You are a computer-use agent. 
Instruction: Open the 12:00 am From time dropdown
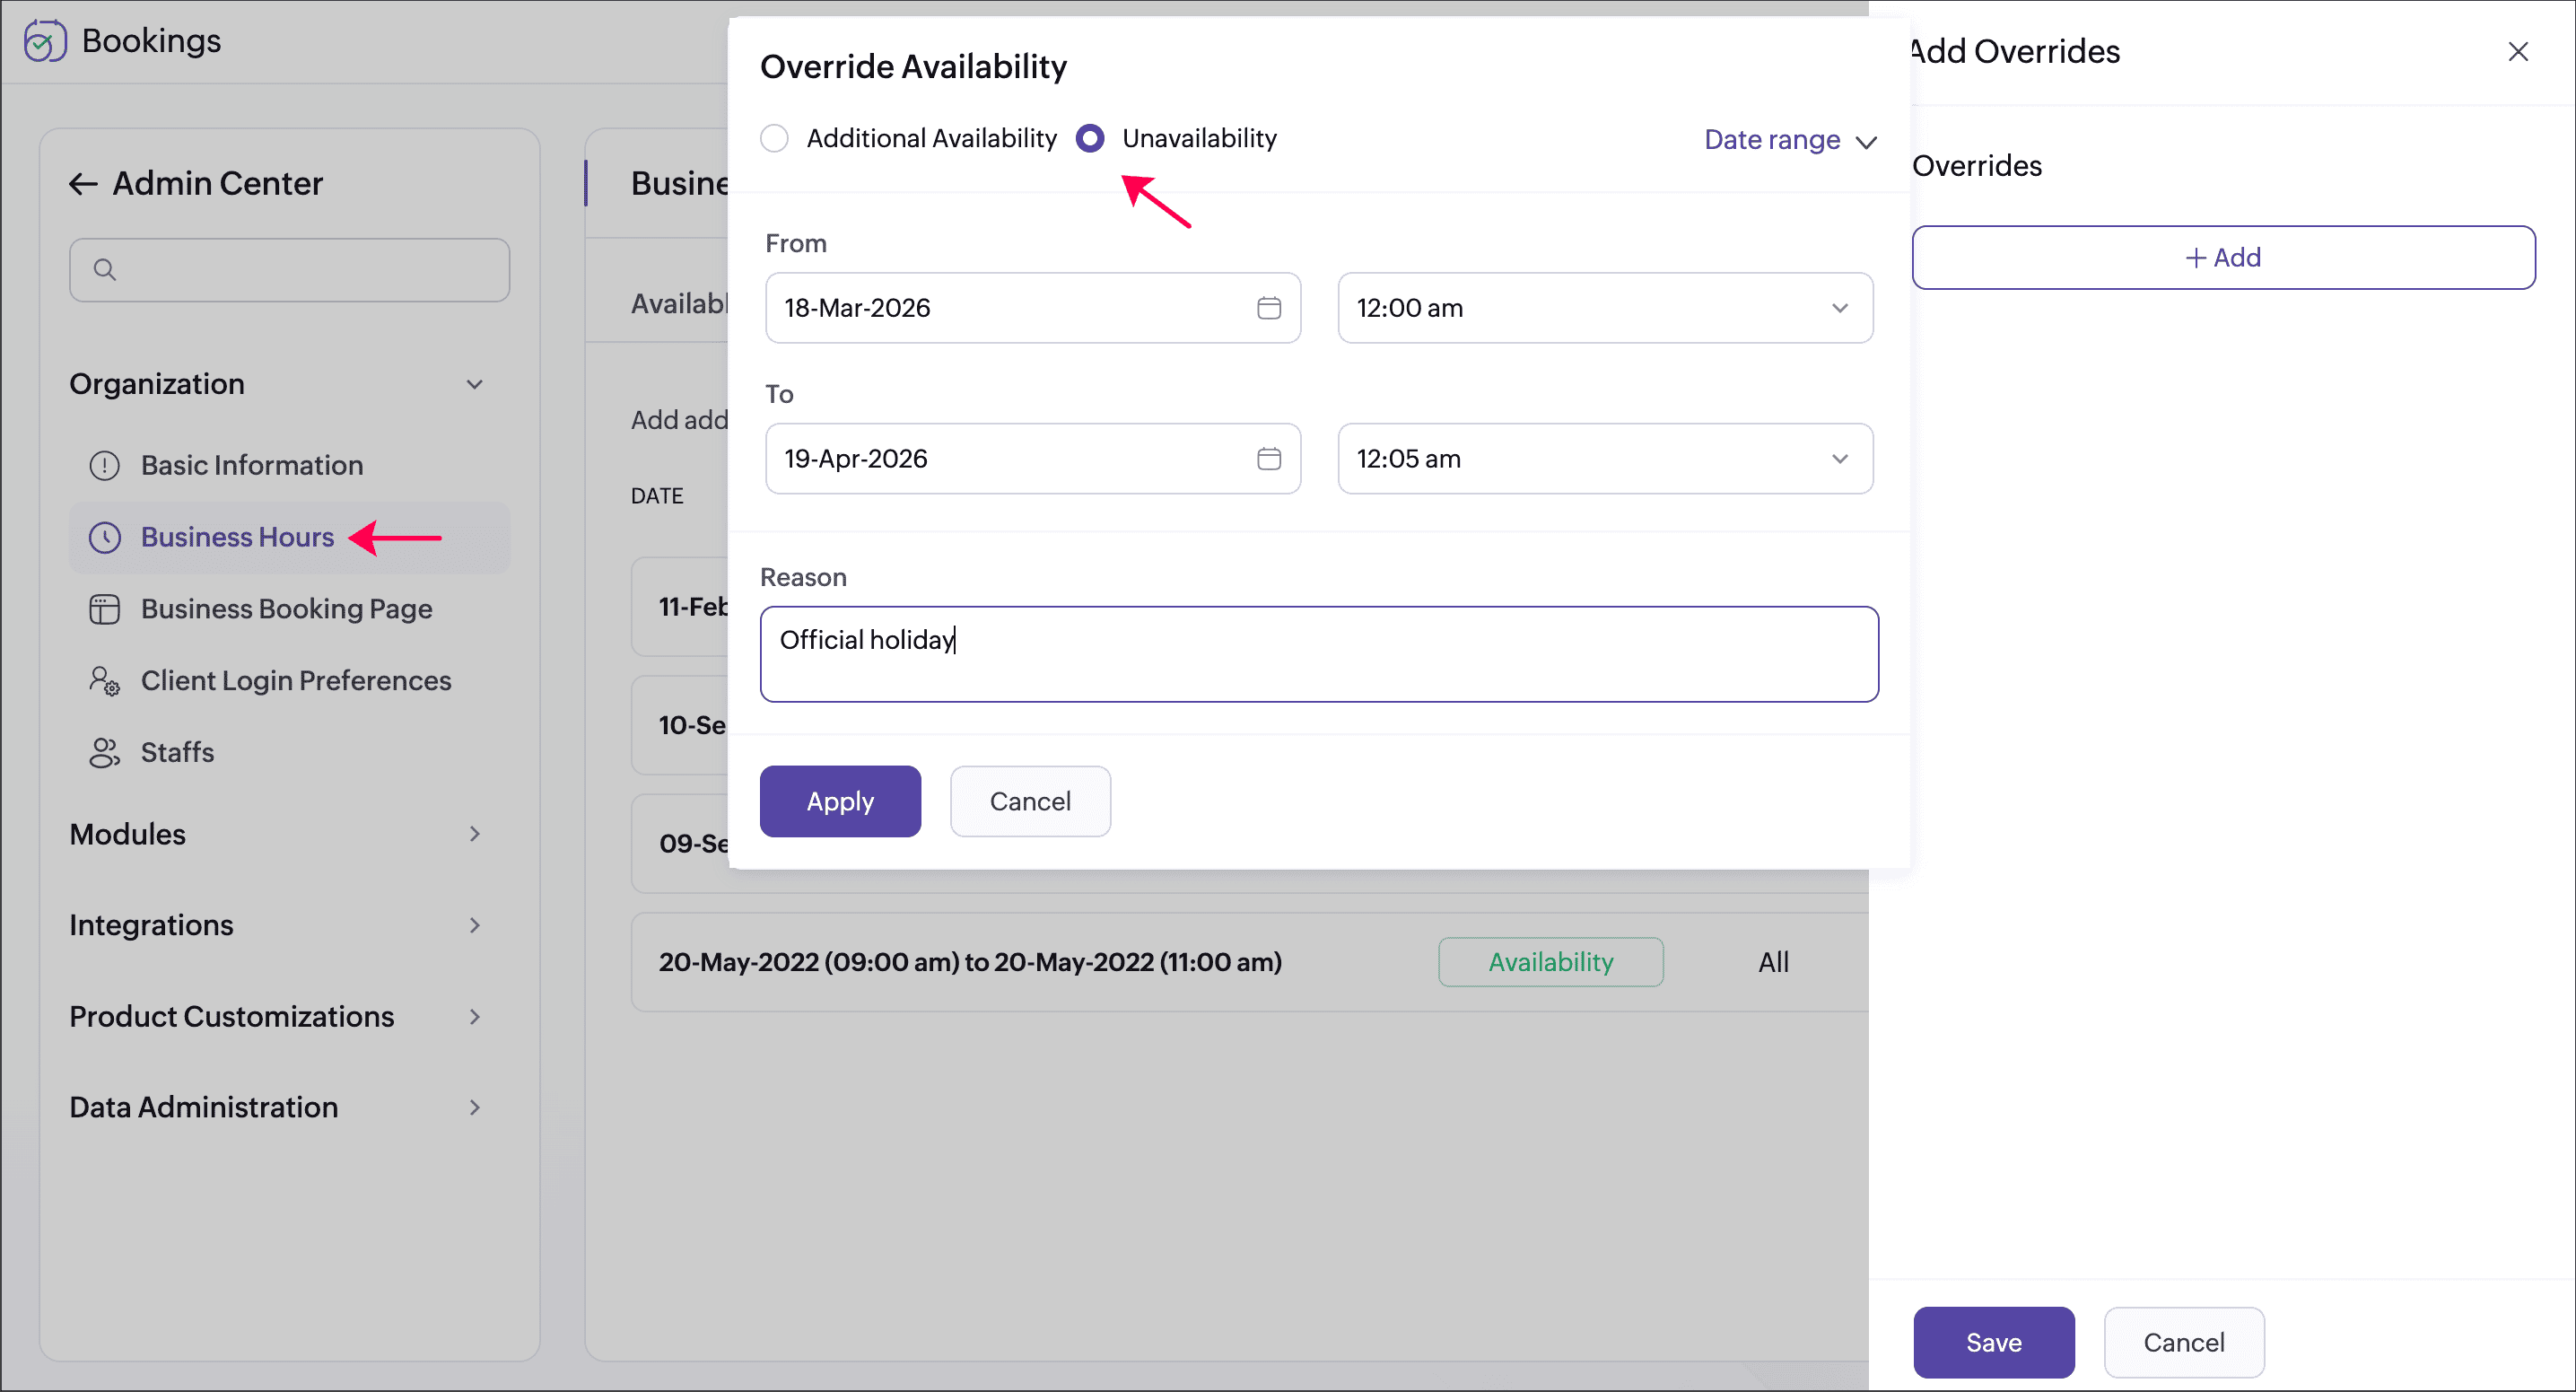click(x=1604, y=308)
